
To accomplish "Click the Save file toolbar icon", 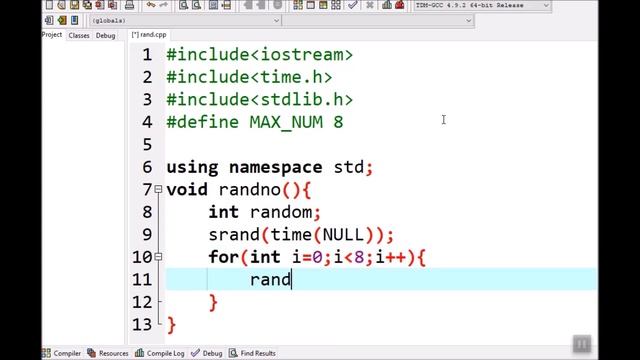I will point(74,5).
